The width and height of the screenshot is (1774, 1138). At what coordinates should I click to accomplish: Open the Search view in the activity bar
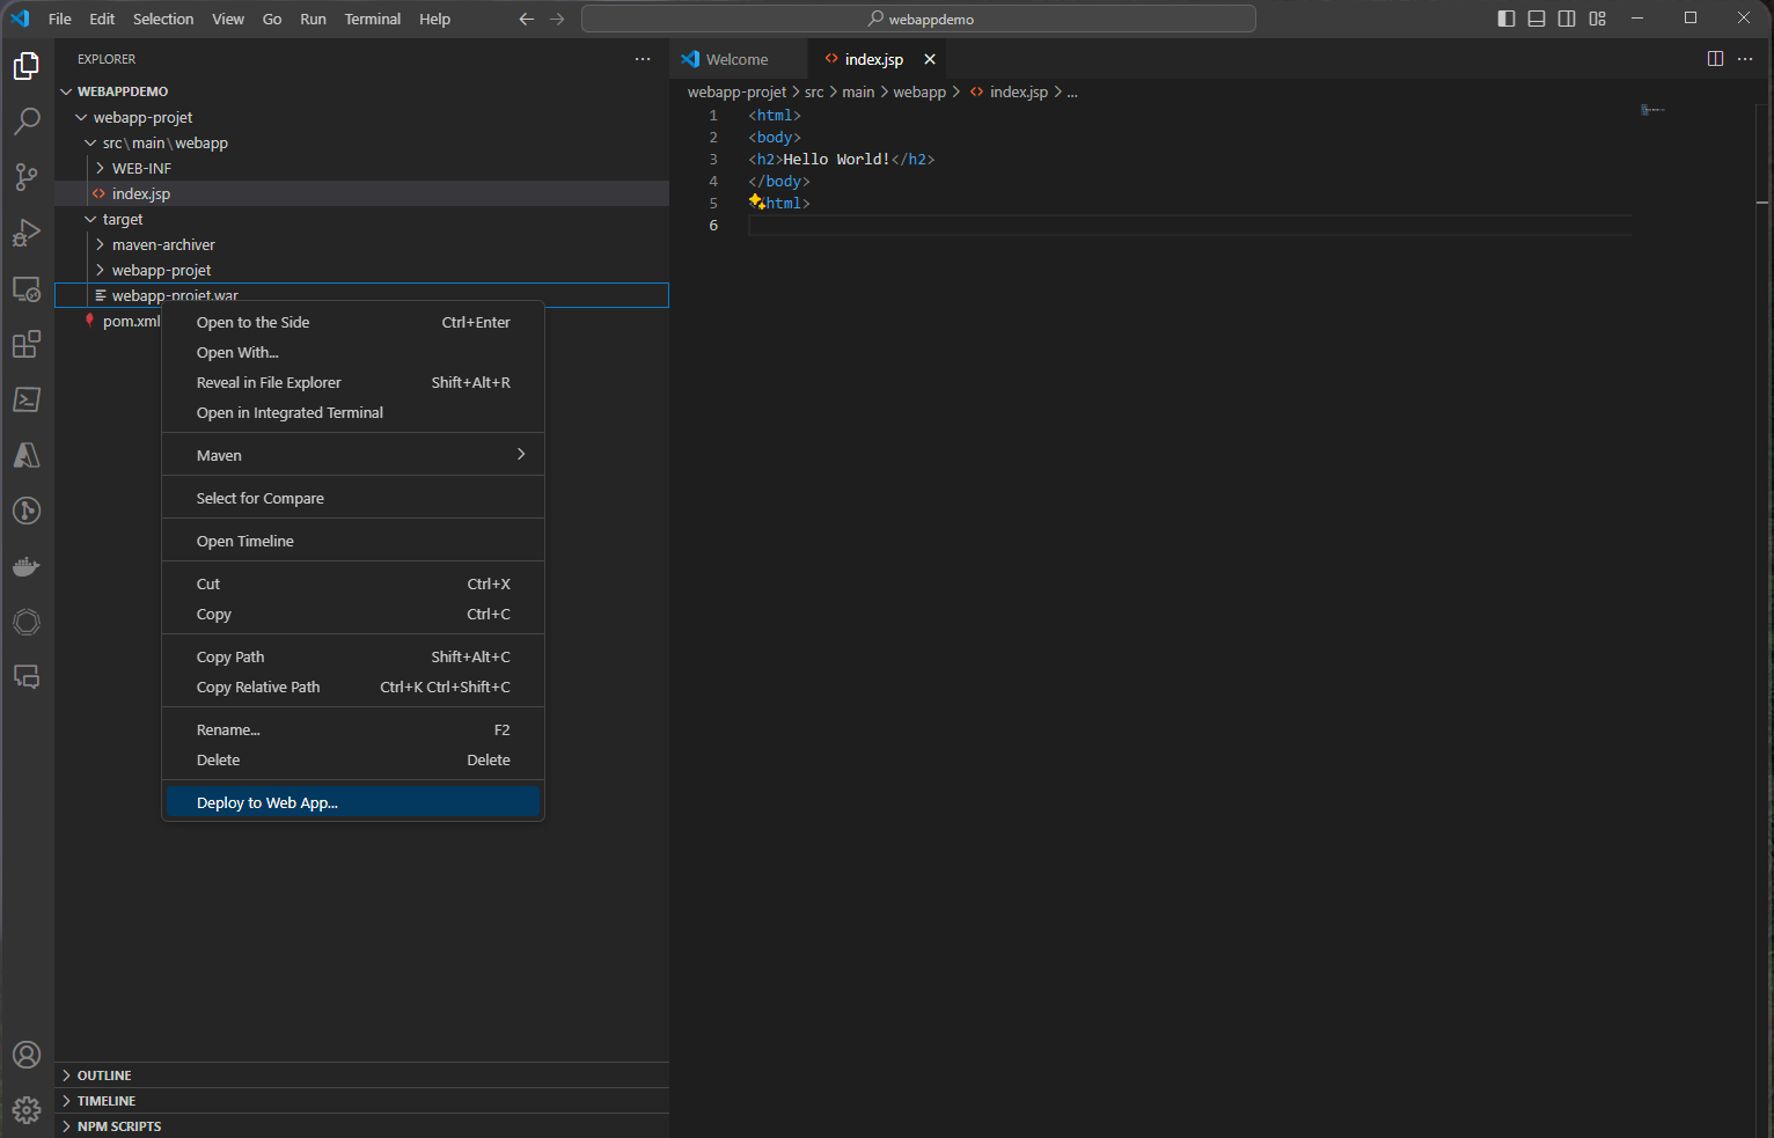point(27,121)
